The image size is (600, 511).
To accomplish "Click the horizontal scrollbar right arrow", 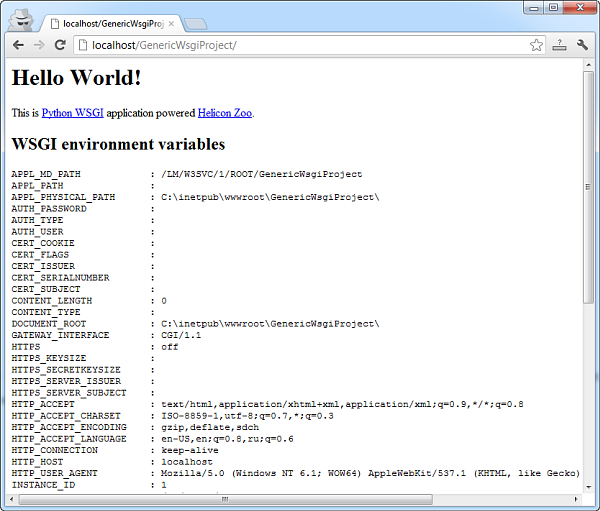I will tap(575, 498).
